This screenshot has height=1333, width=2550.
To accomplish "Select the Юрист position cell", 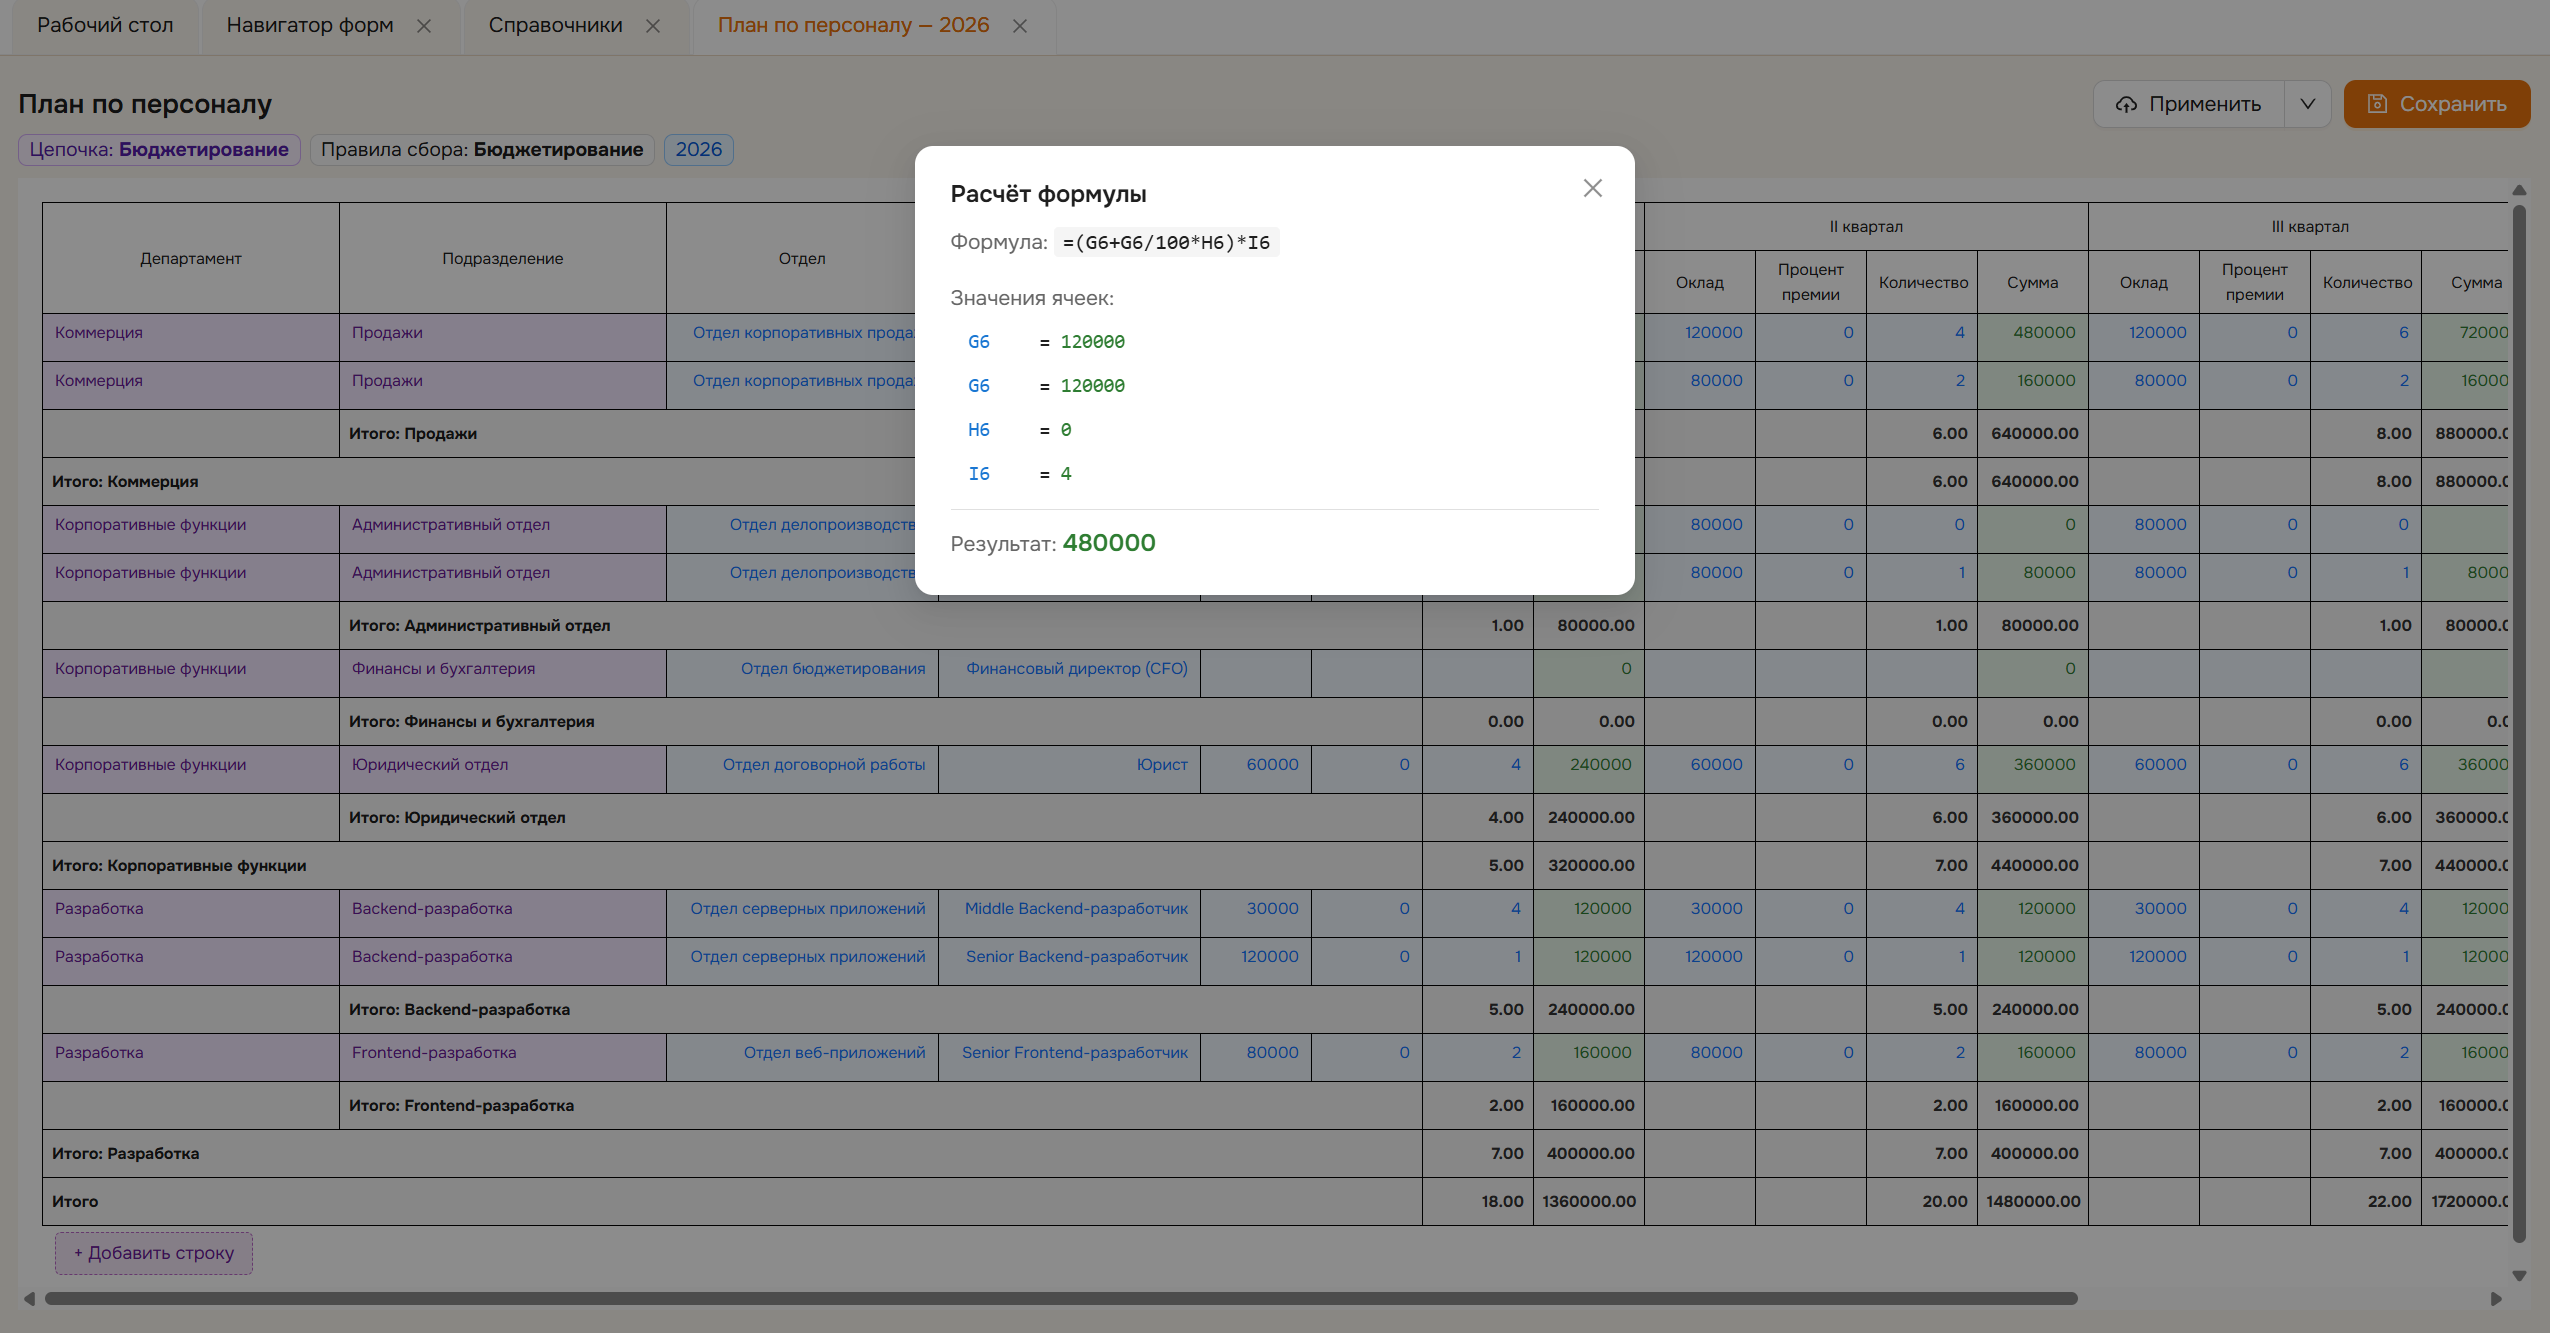I will pos(1069,765).
